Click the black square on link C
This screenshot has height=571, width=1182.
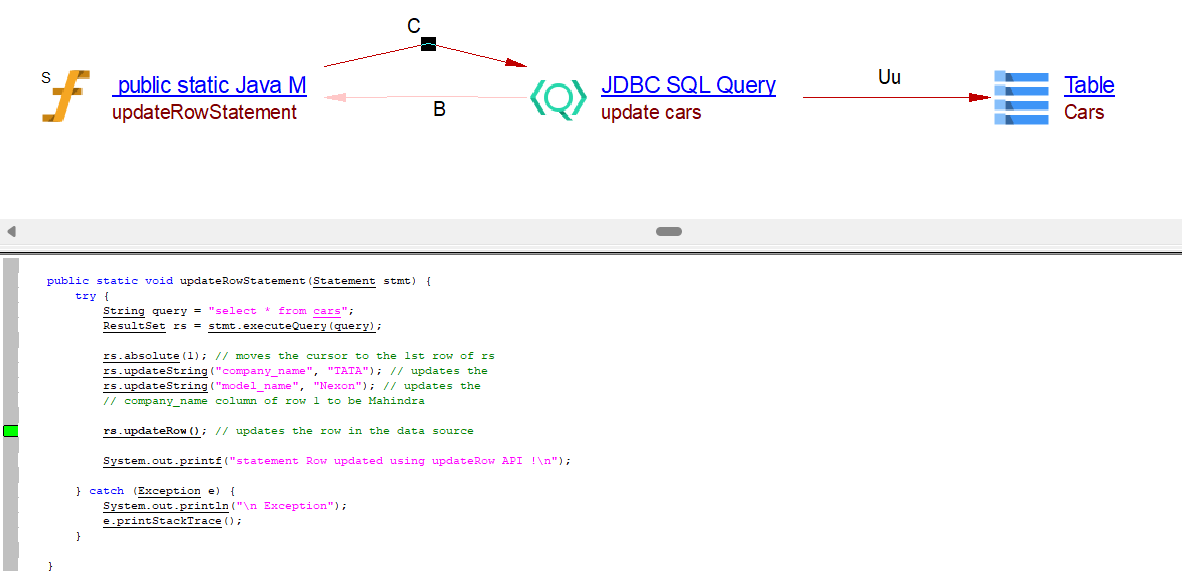428,44
